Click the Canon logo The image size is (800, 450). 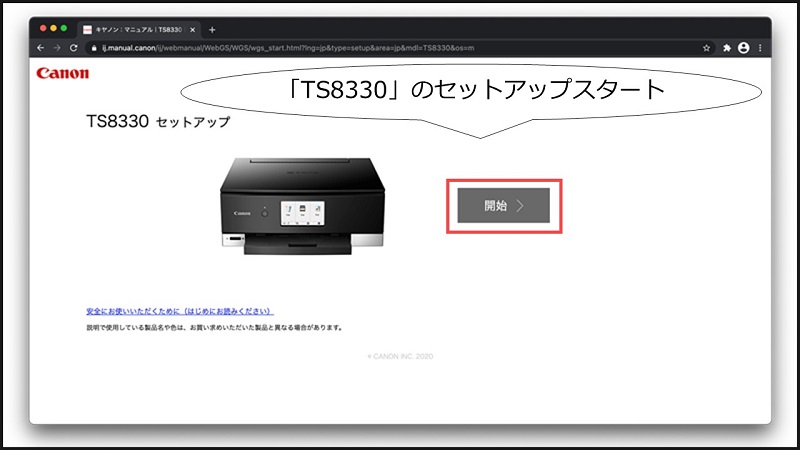click(x=62, y=73)
